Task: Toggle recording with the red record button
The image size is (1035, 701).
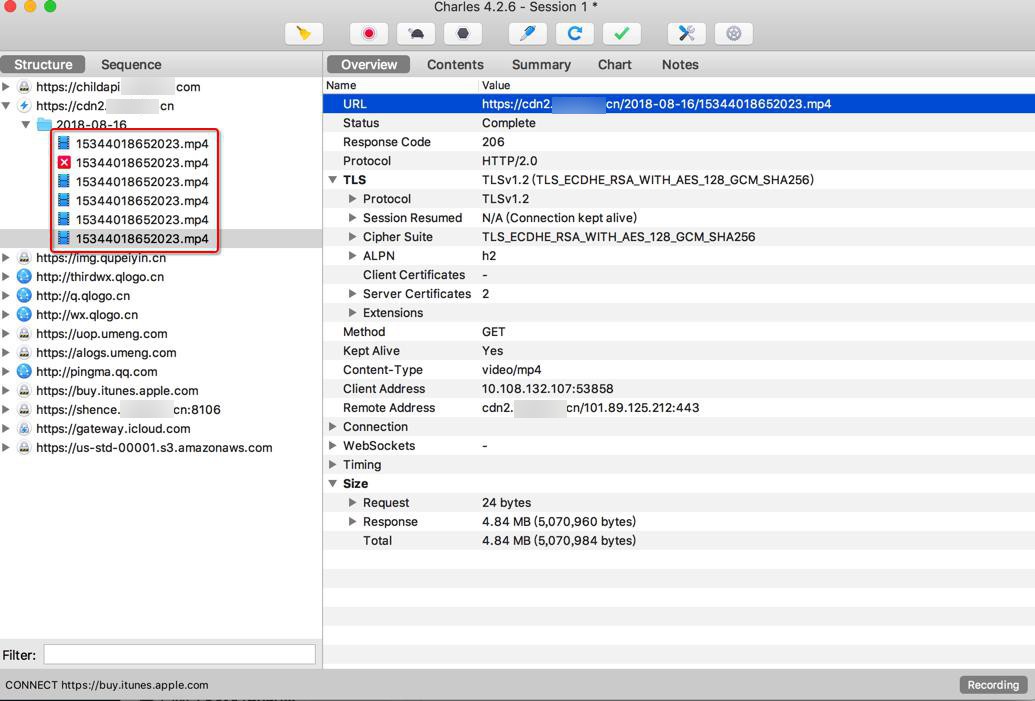Action: click(x=369, y=33)
